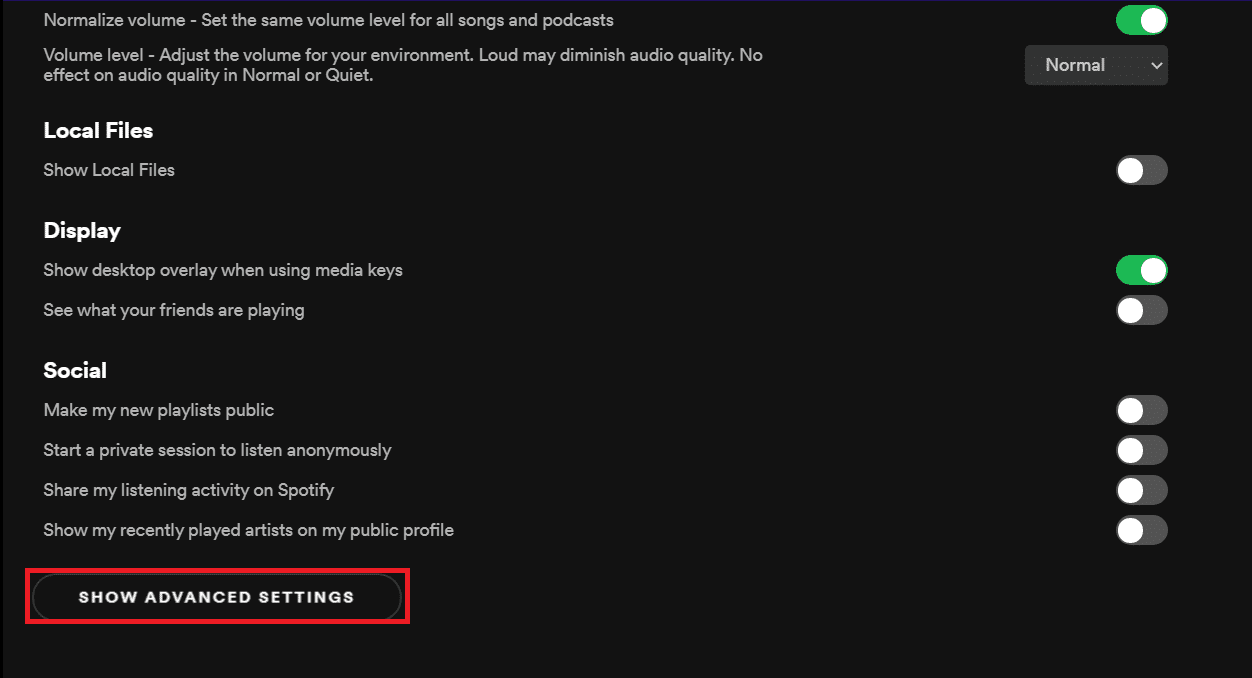The height and width of the screenshot is (678, 1252).
Task: Turn off desktop overlay media keys toggle
Action: pos(1141,270)
